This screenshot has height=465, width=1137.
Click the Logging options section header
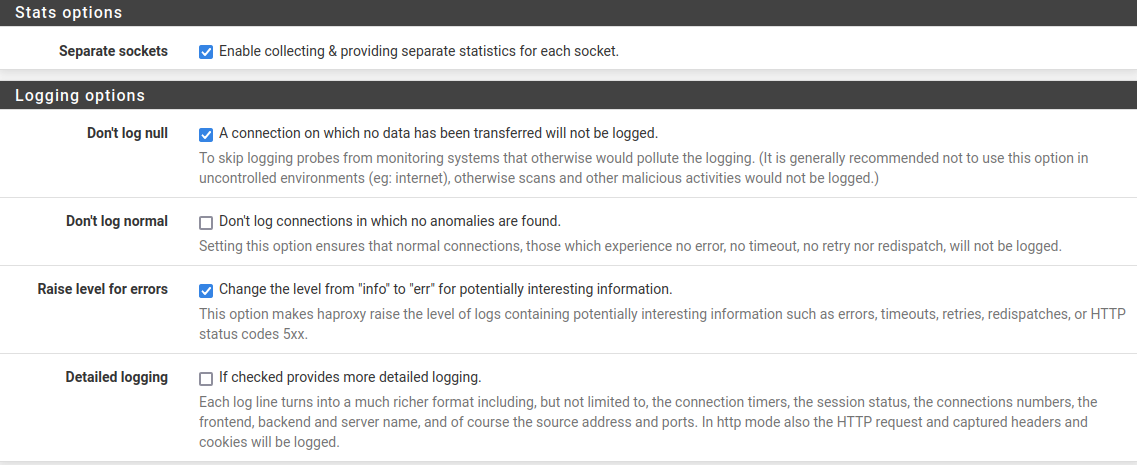pos(80,96)
